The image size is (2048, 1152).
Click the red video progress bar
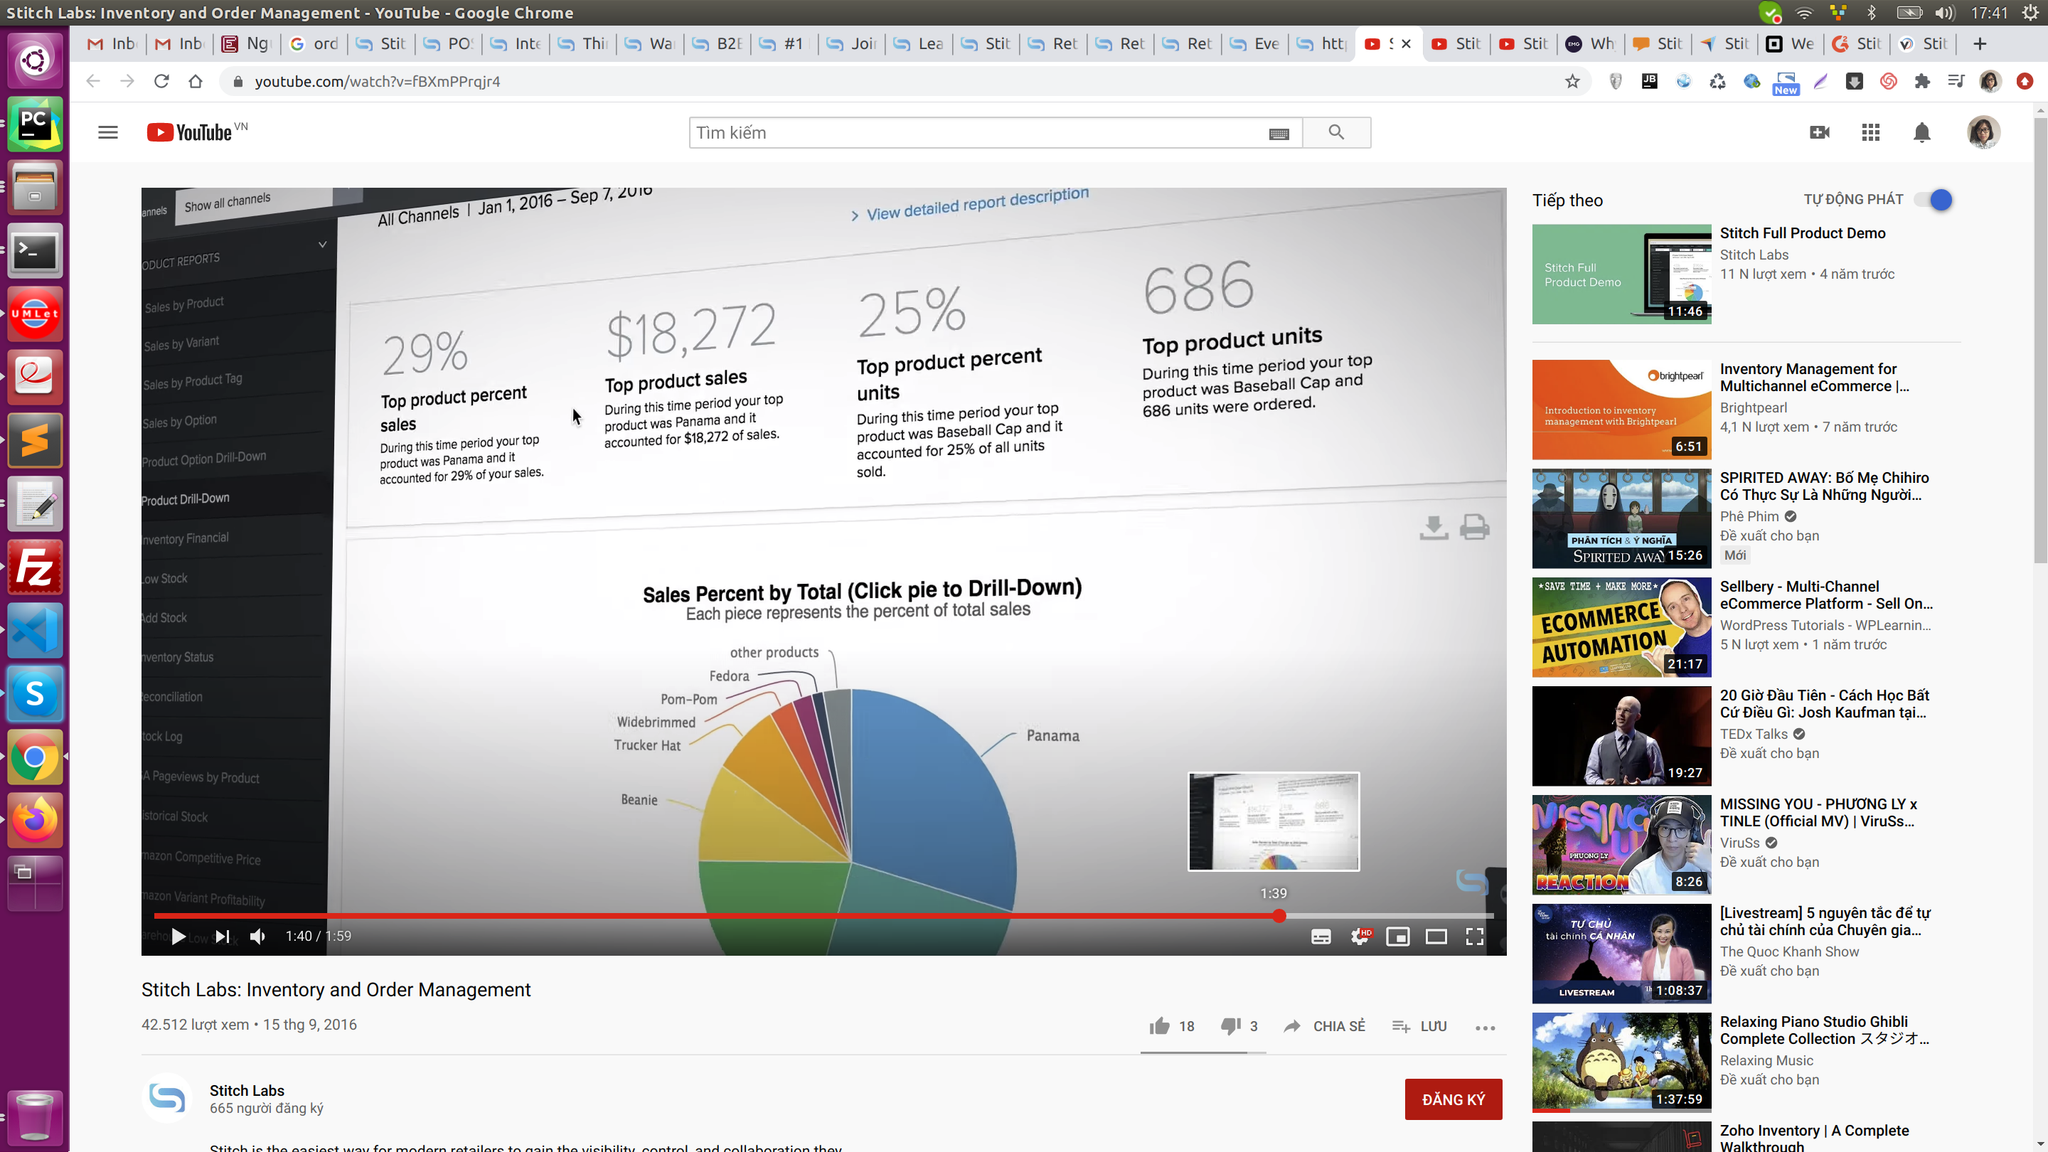pos(700,916)
